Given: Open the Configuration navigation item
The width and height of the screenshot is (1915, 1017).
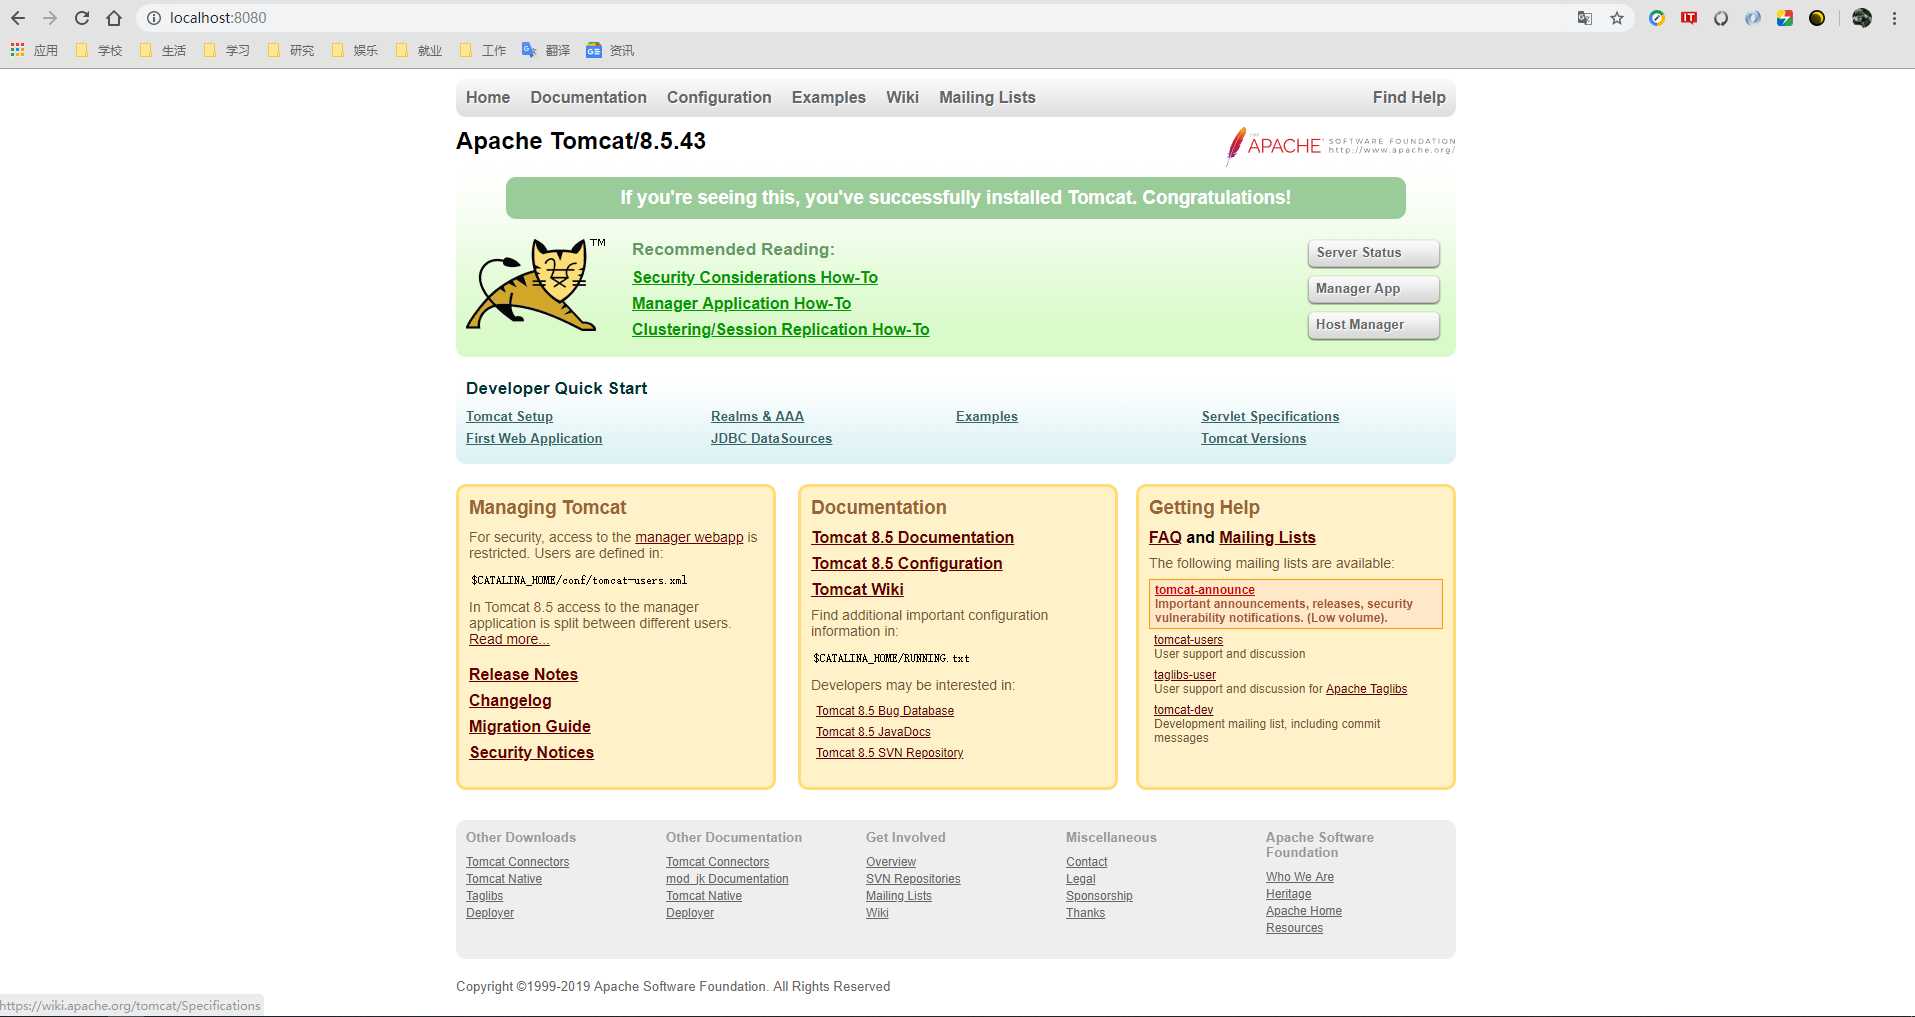Looking at the screenshot, I should pyautogui.click(x=719, y=97).
